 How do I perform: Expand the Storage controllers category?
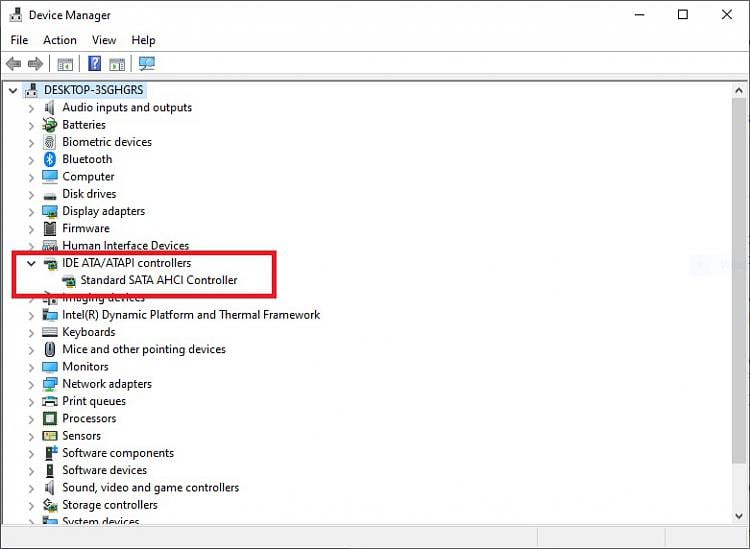click(x=31, y=505)
